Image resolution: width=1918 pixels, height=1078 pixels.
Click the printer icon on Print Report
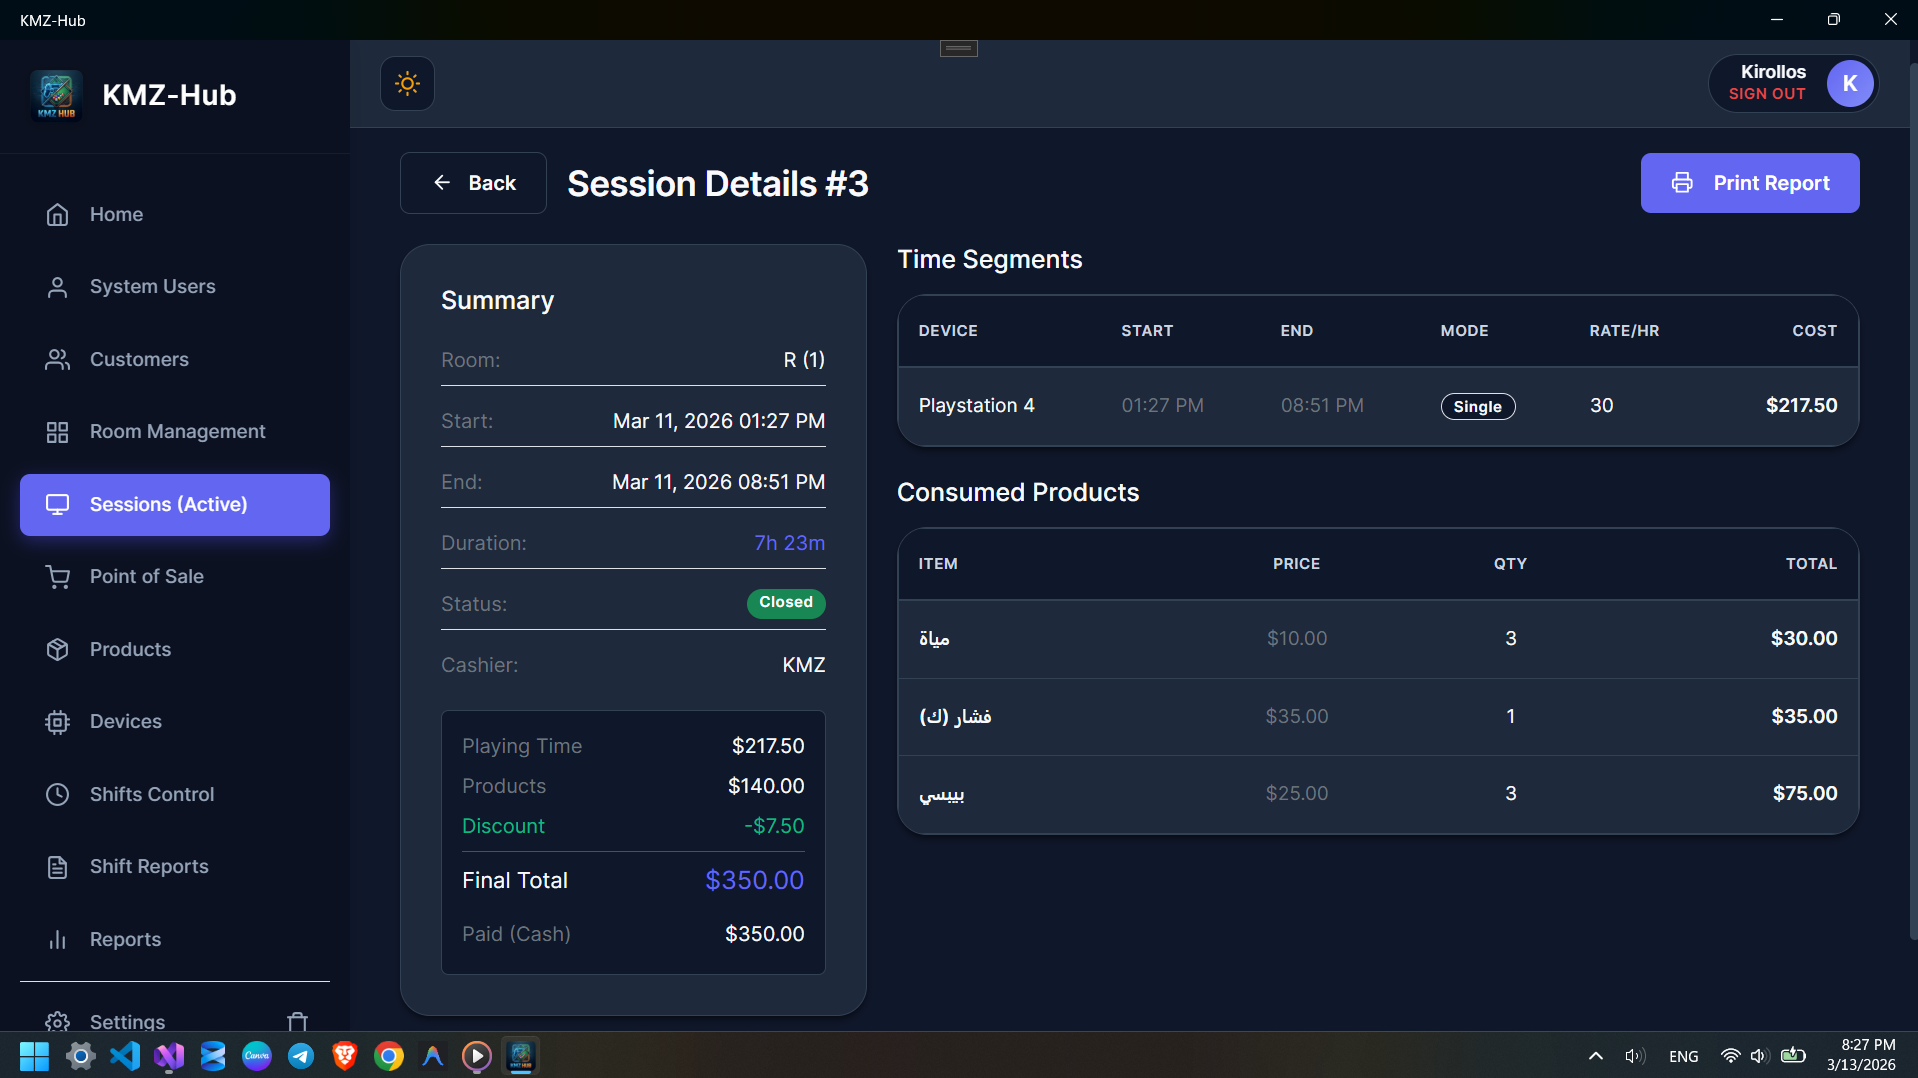pos(1682,183)
